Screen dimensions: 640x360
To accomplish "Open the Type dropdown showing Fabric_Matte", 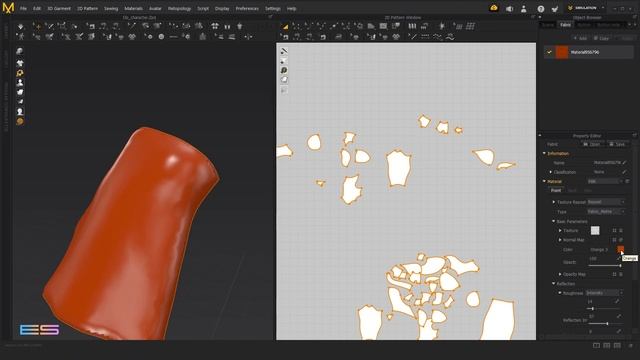I will pos(606,211).
